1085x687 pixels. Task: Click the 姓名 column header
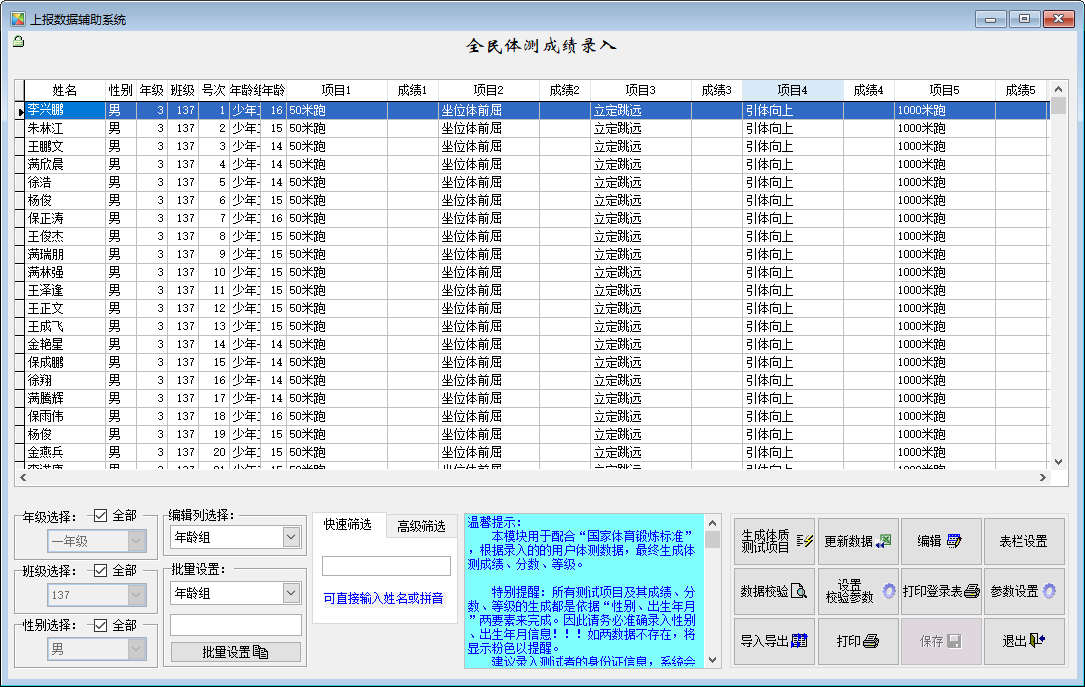pyautogui.click(x=65, y=90)
